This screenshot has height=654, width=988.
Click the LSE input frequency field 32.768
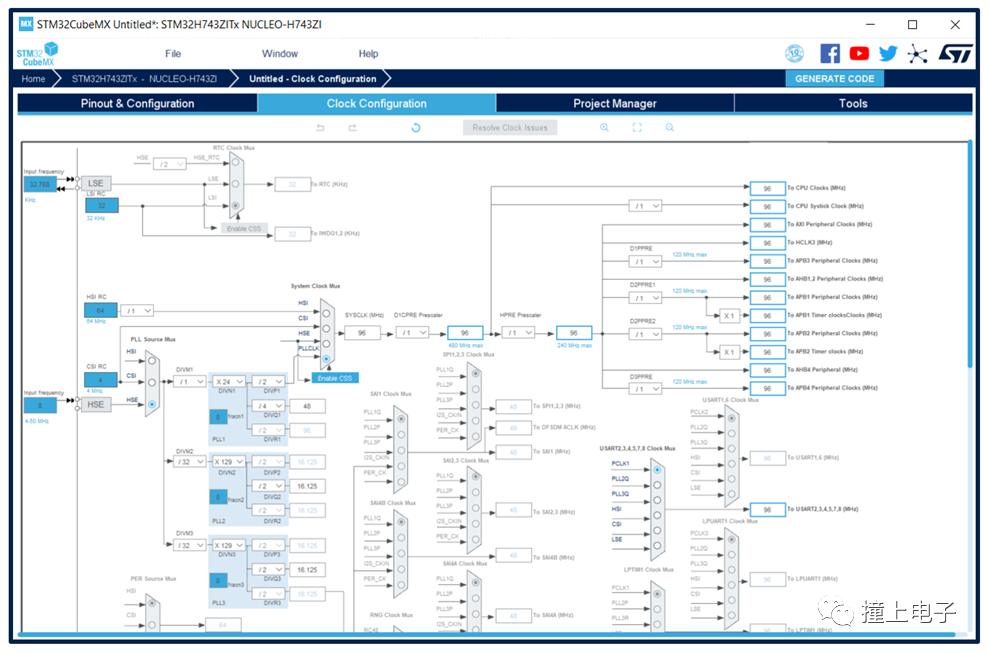point(40,184)
